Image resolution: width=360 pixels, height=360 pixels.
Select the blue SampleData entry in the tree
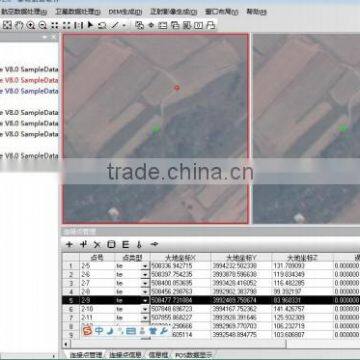(29, 91)
